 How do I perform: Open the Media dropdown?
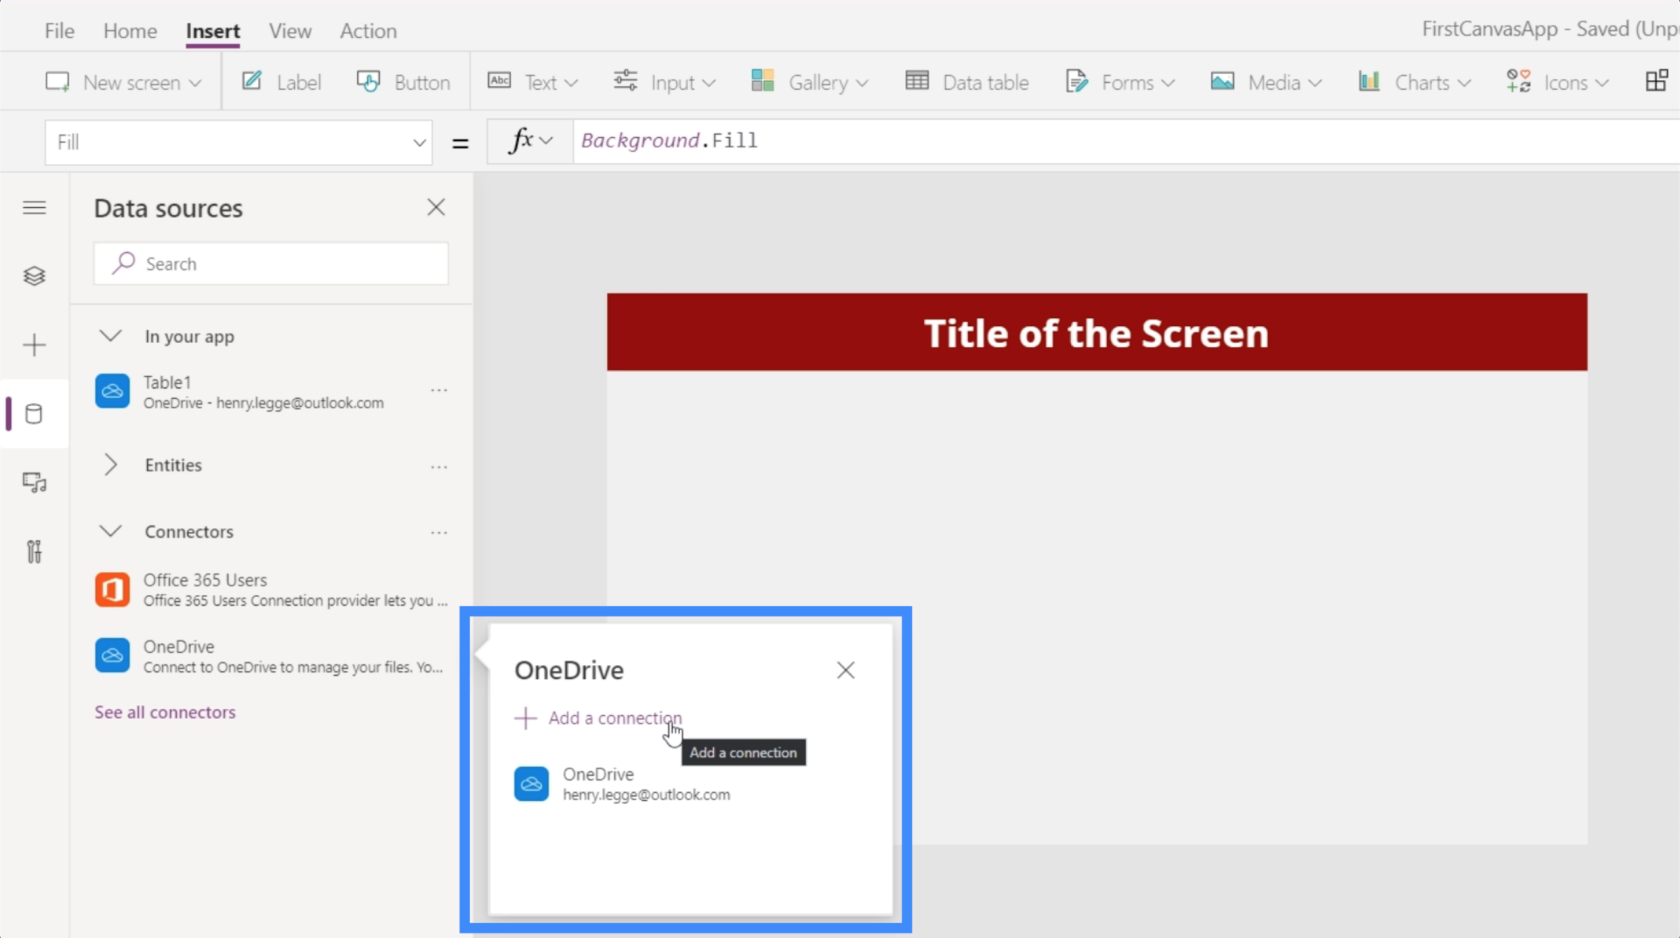tap(1266, 82)
